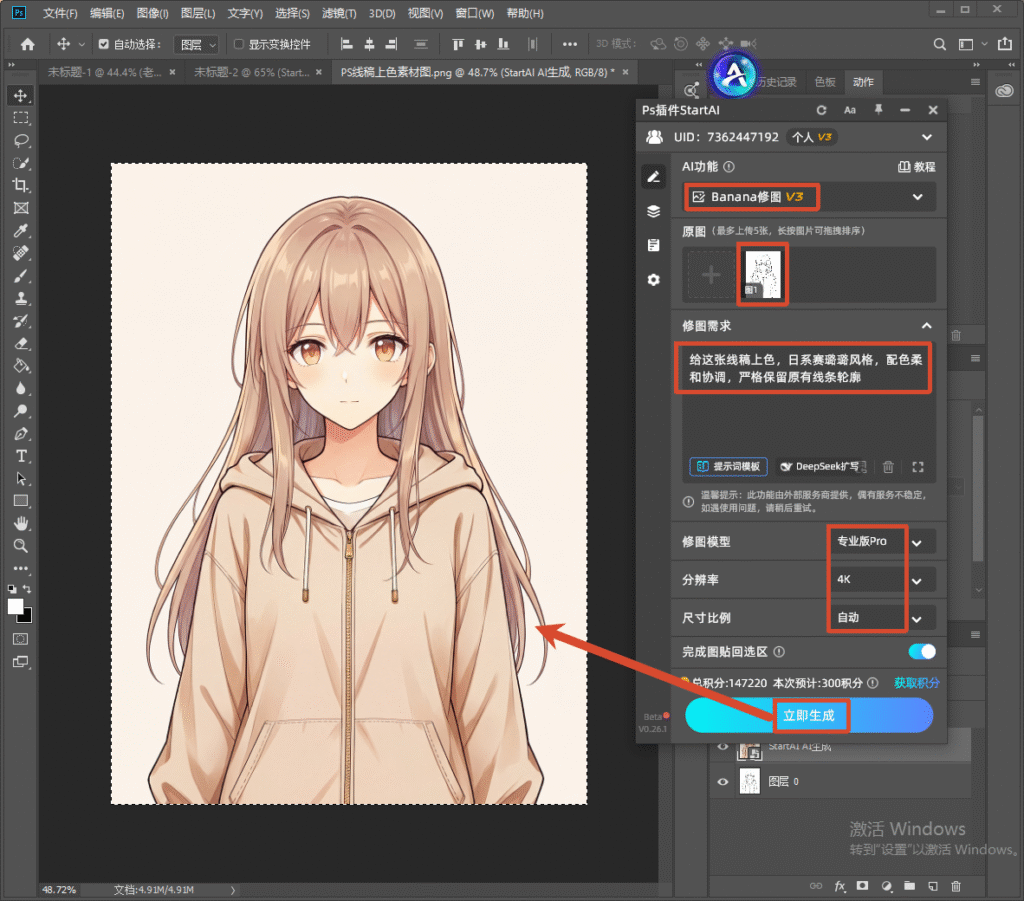Refresh the StartAI plugin panel
This screenshot has width=1024, height=901.
click(822, 110)
